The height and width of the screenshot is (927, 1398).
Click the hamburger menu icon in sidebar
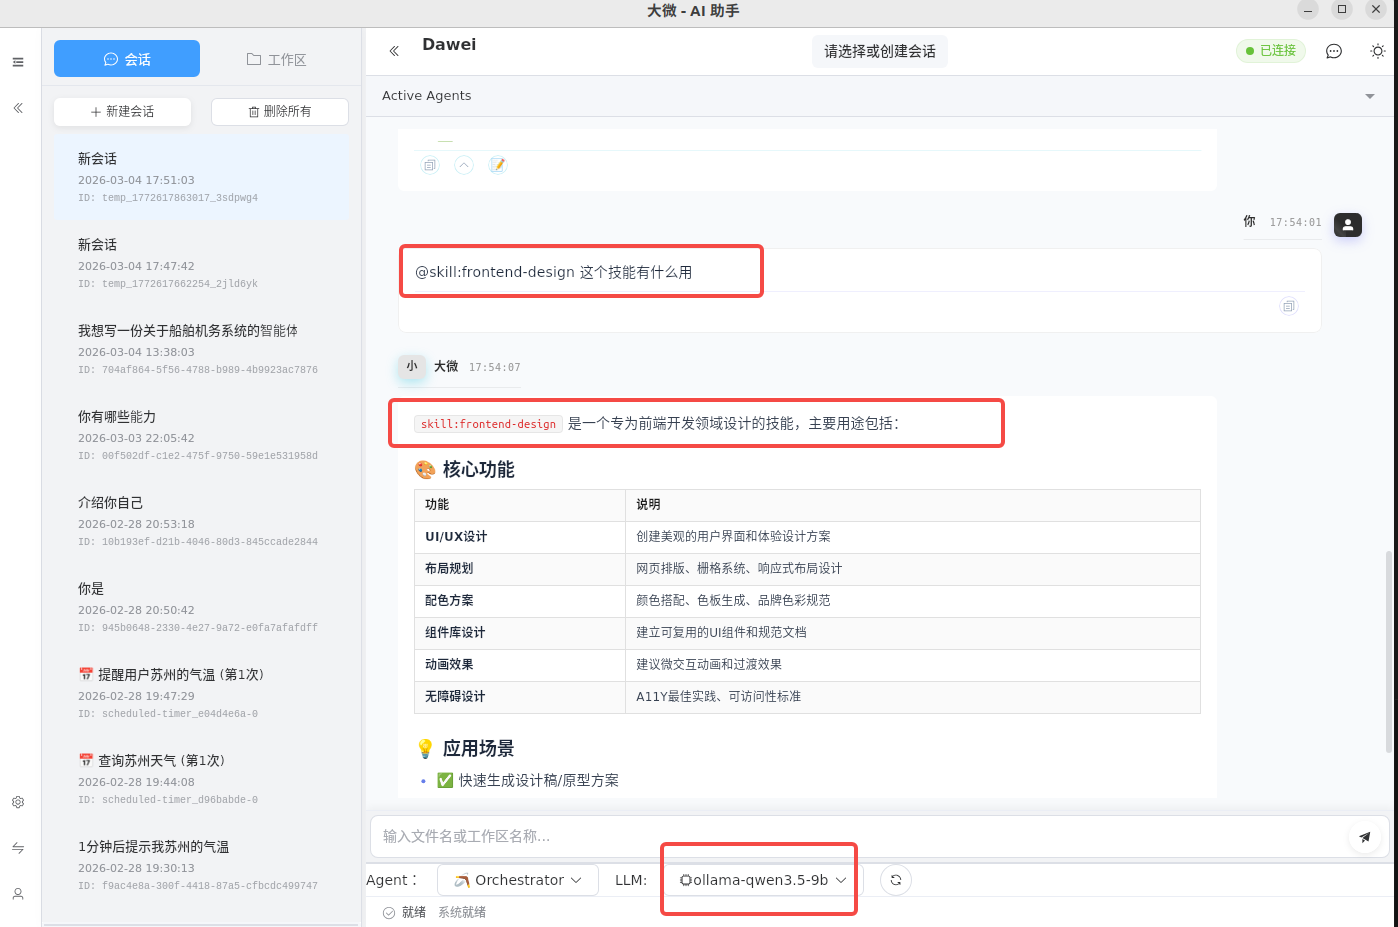[x=18, y=62]
